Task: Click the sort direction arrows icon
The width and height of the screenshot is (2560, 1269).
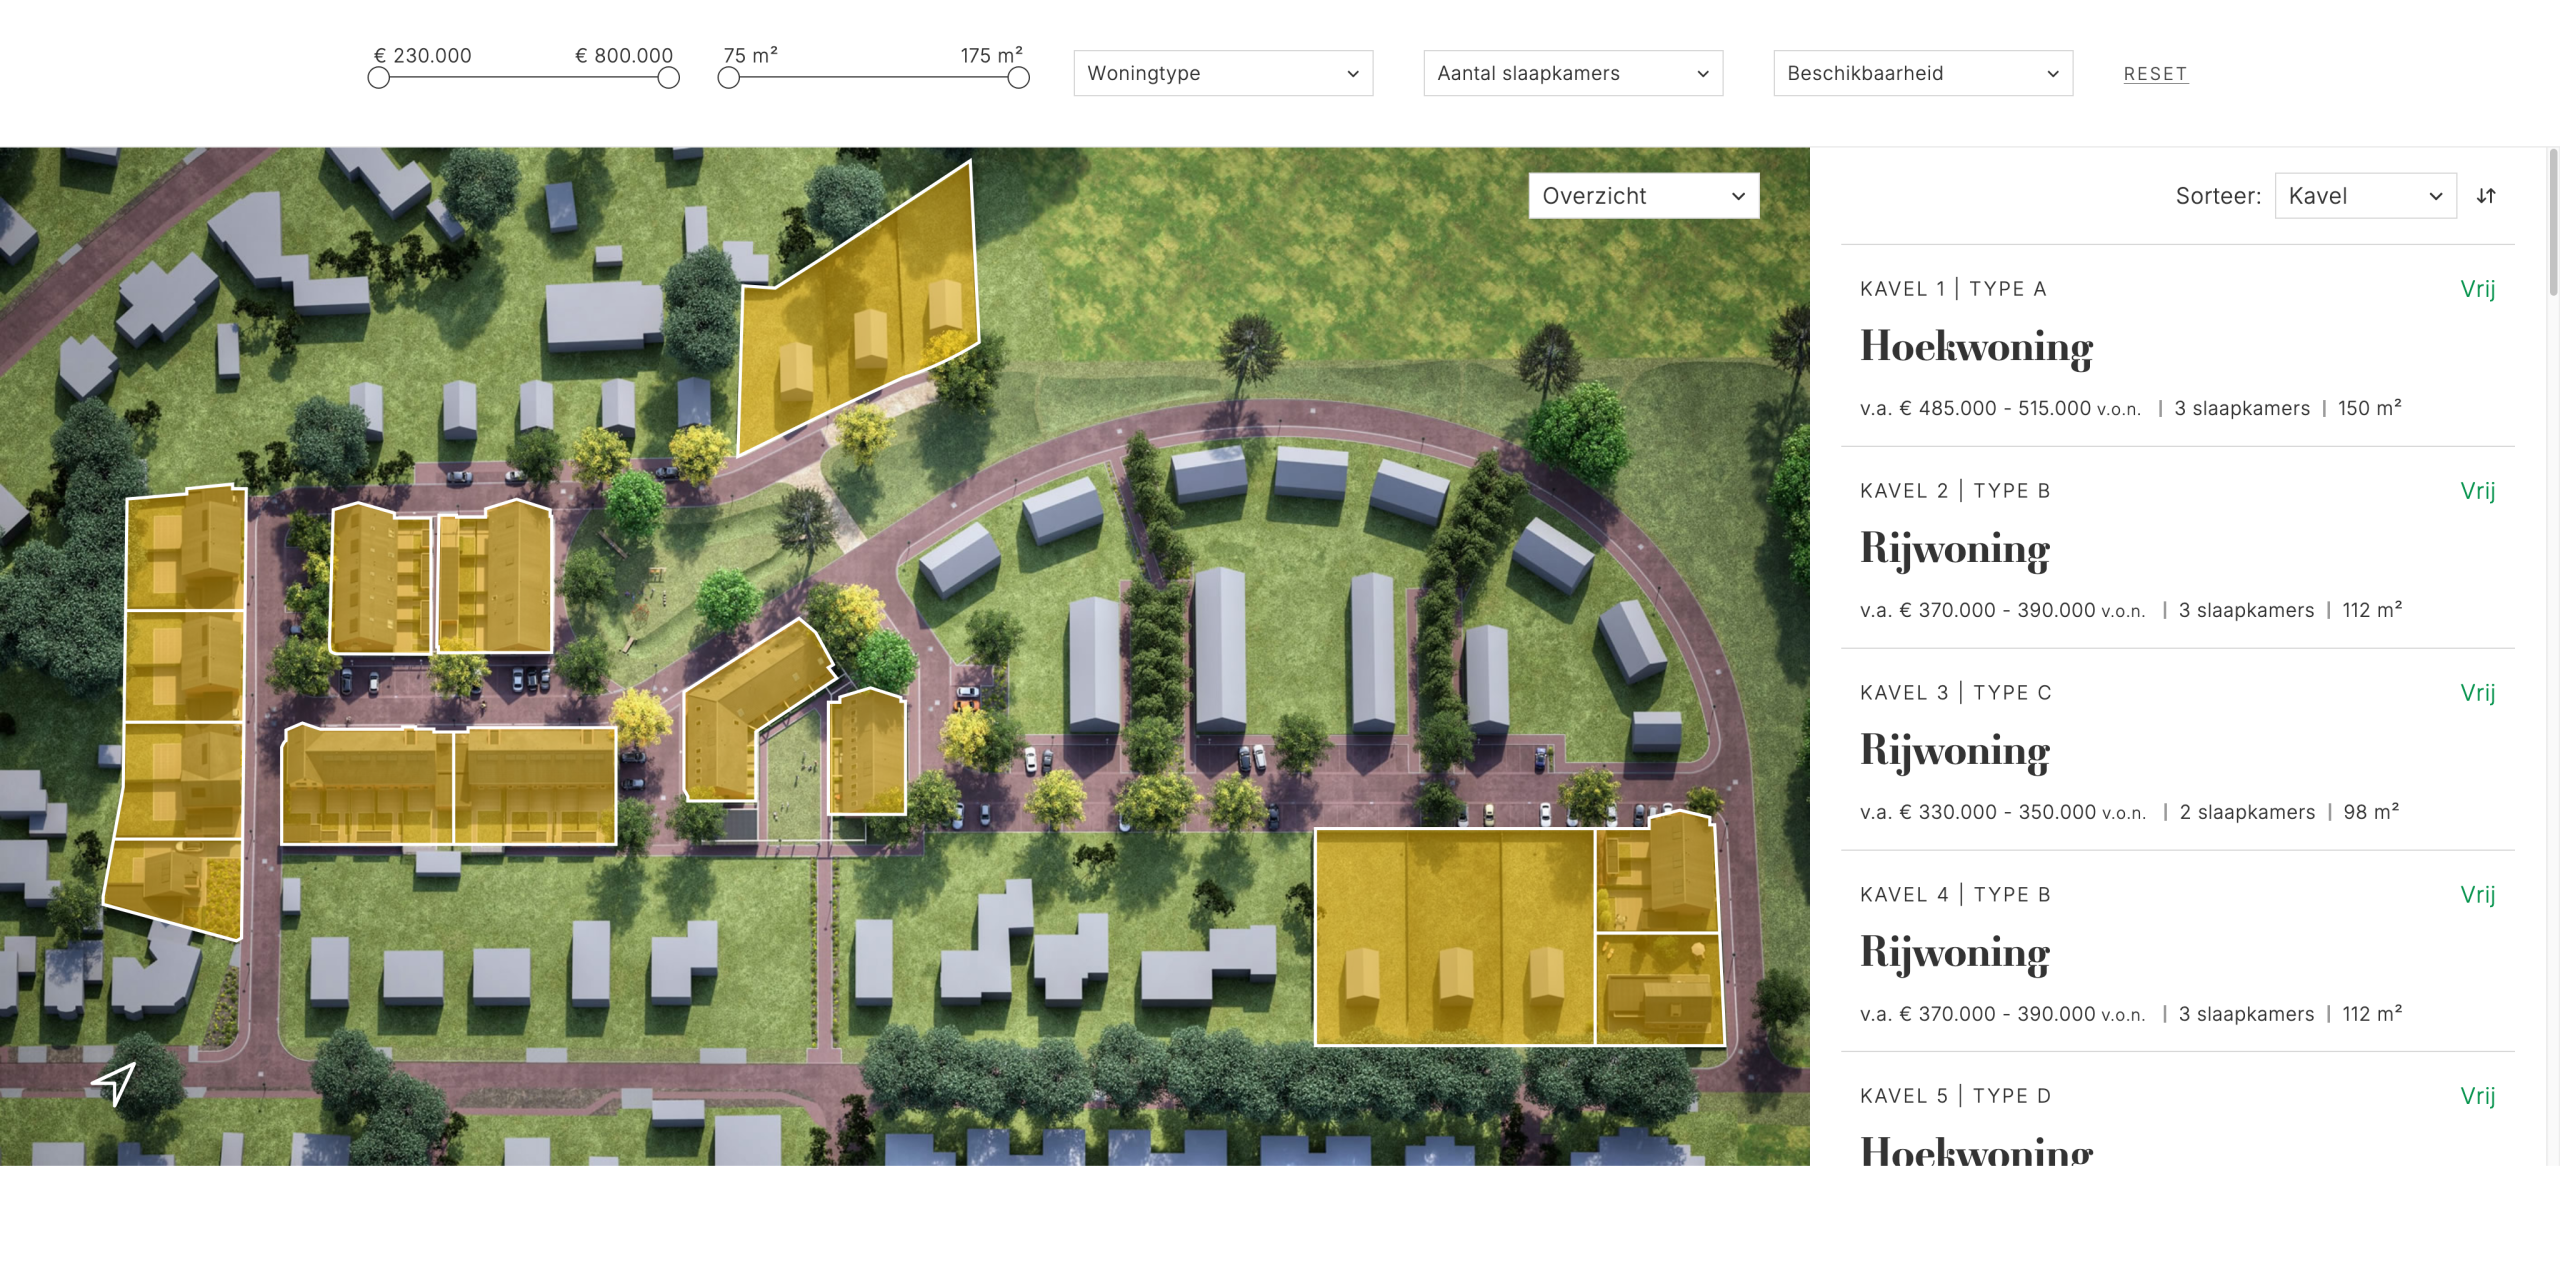Action: click(2486, 196)
